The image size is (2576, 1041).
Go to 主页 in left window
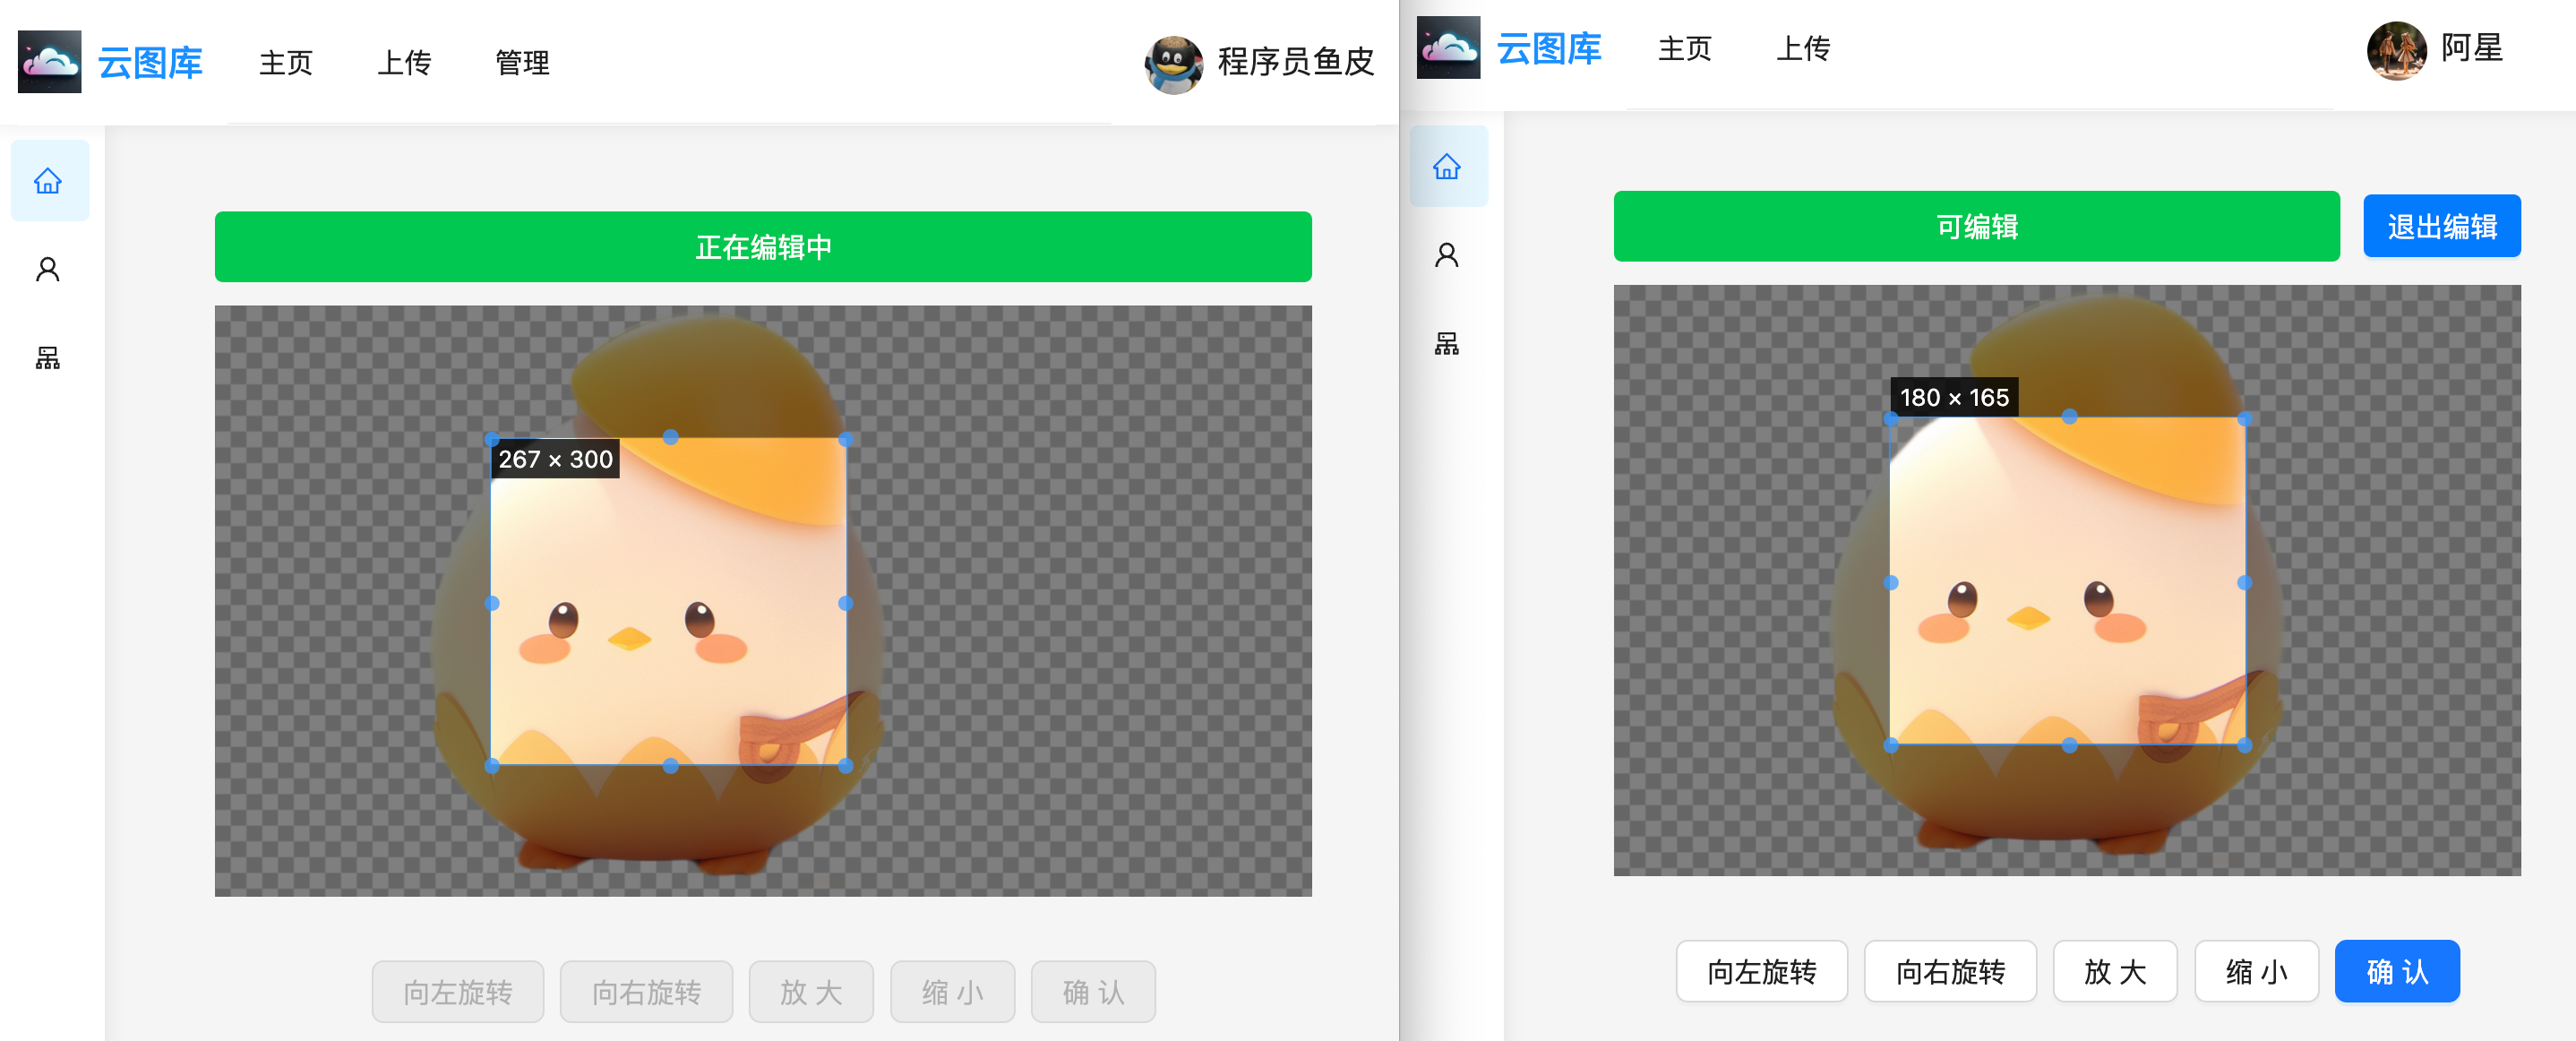[x=285, y=63]
